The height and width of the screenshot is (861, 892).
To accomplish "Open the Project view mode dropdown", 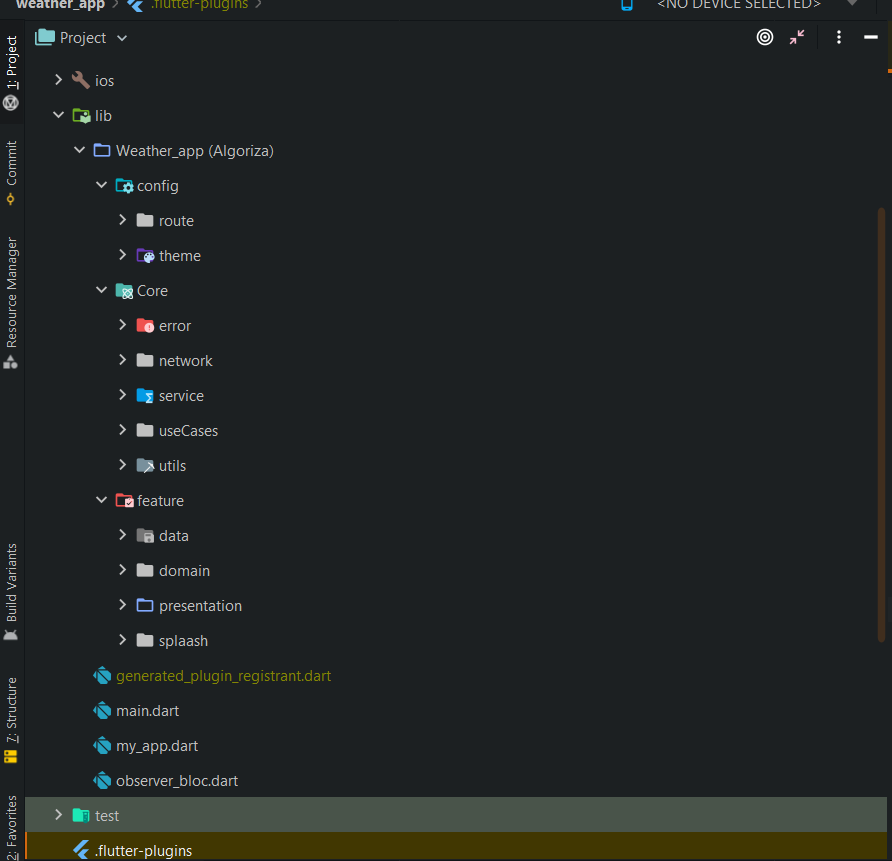I will [x=81, y=37].
